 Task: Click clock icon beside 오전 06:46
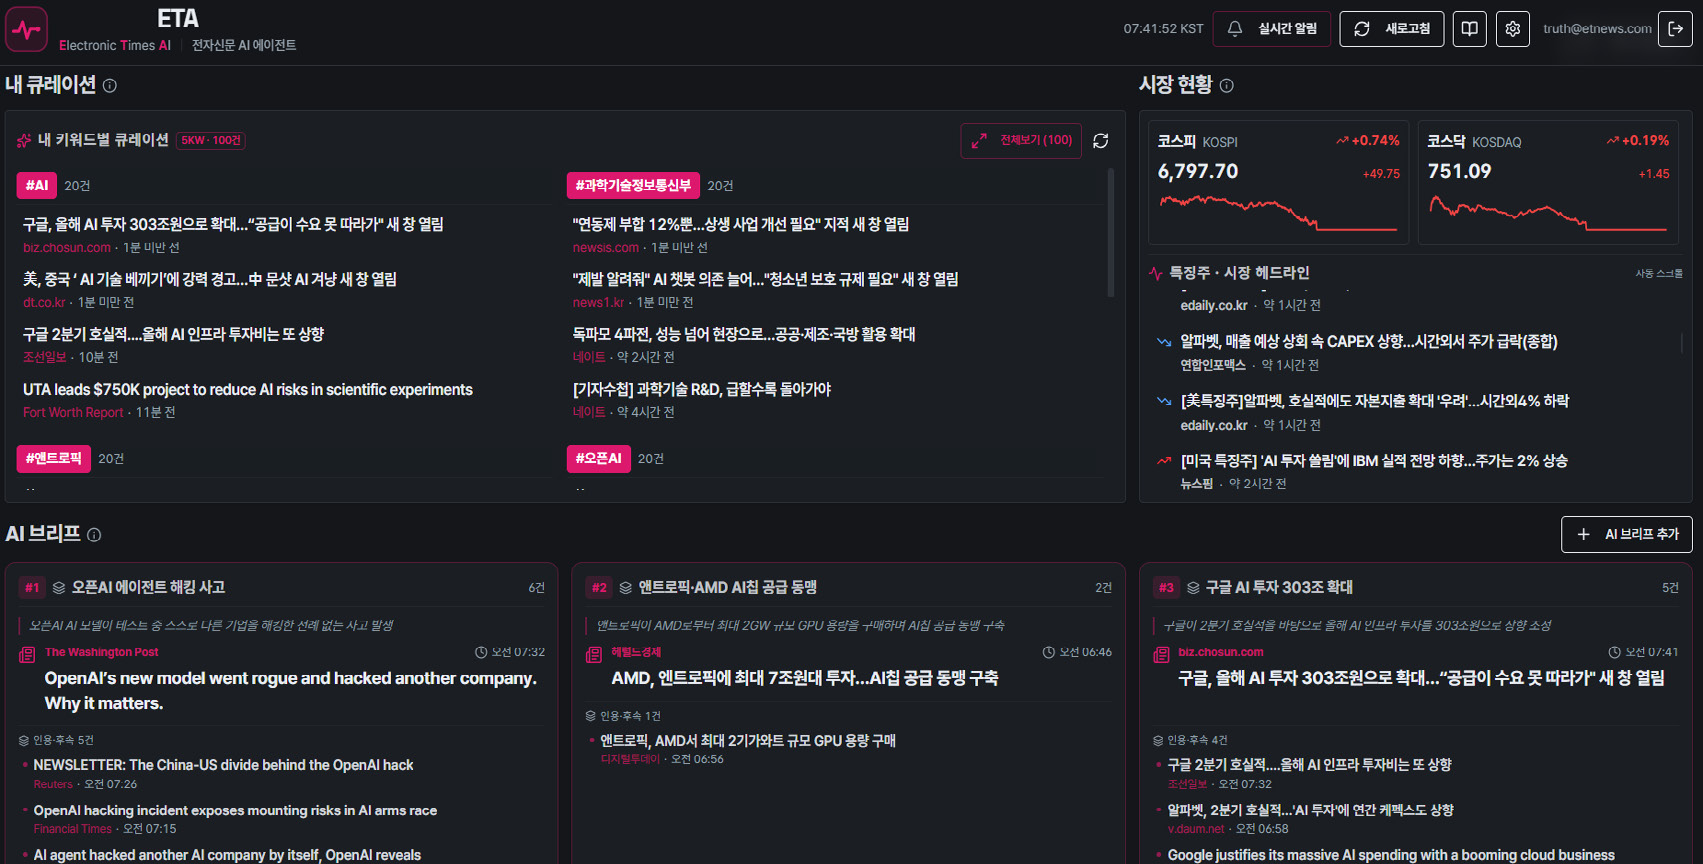1049,652
